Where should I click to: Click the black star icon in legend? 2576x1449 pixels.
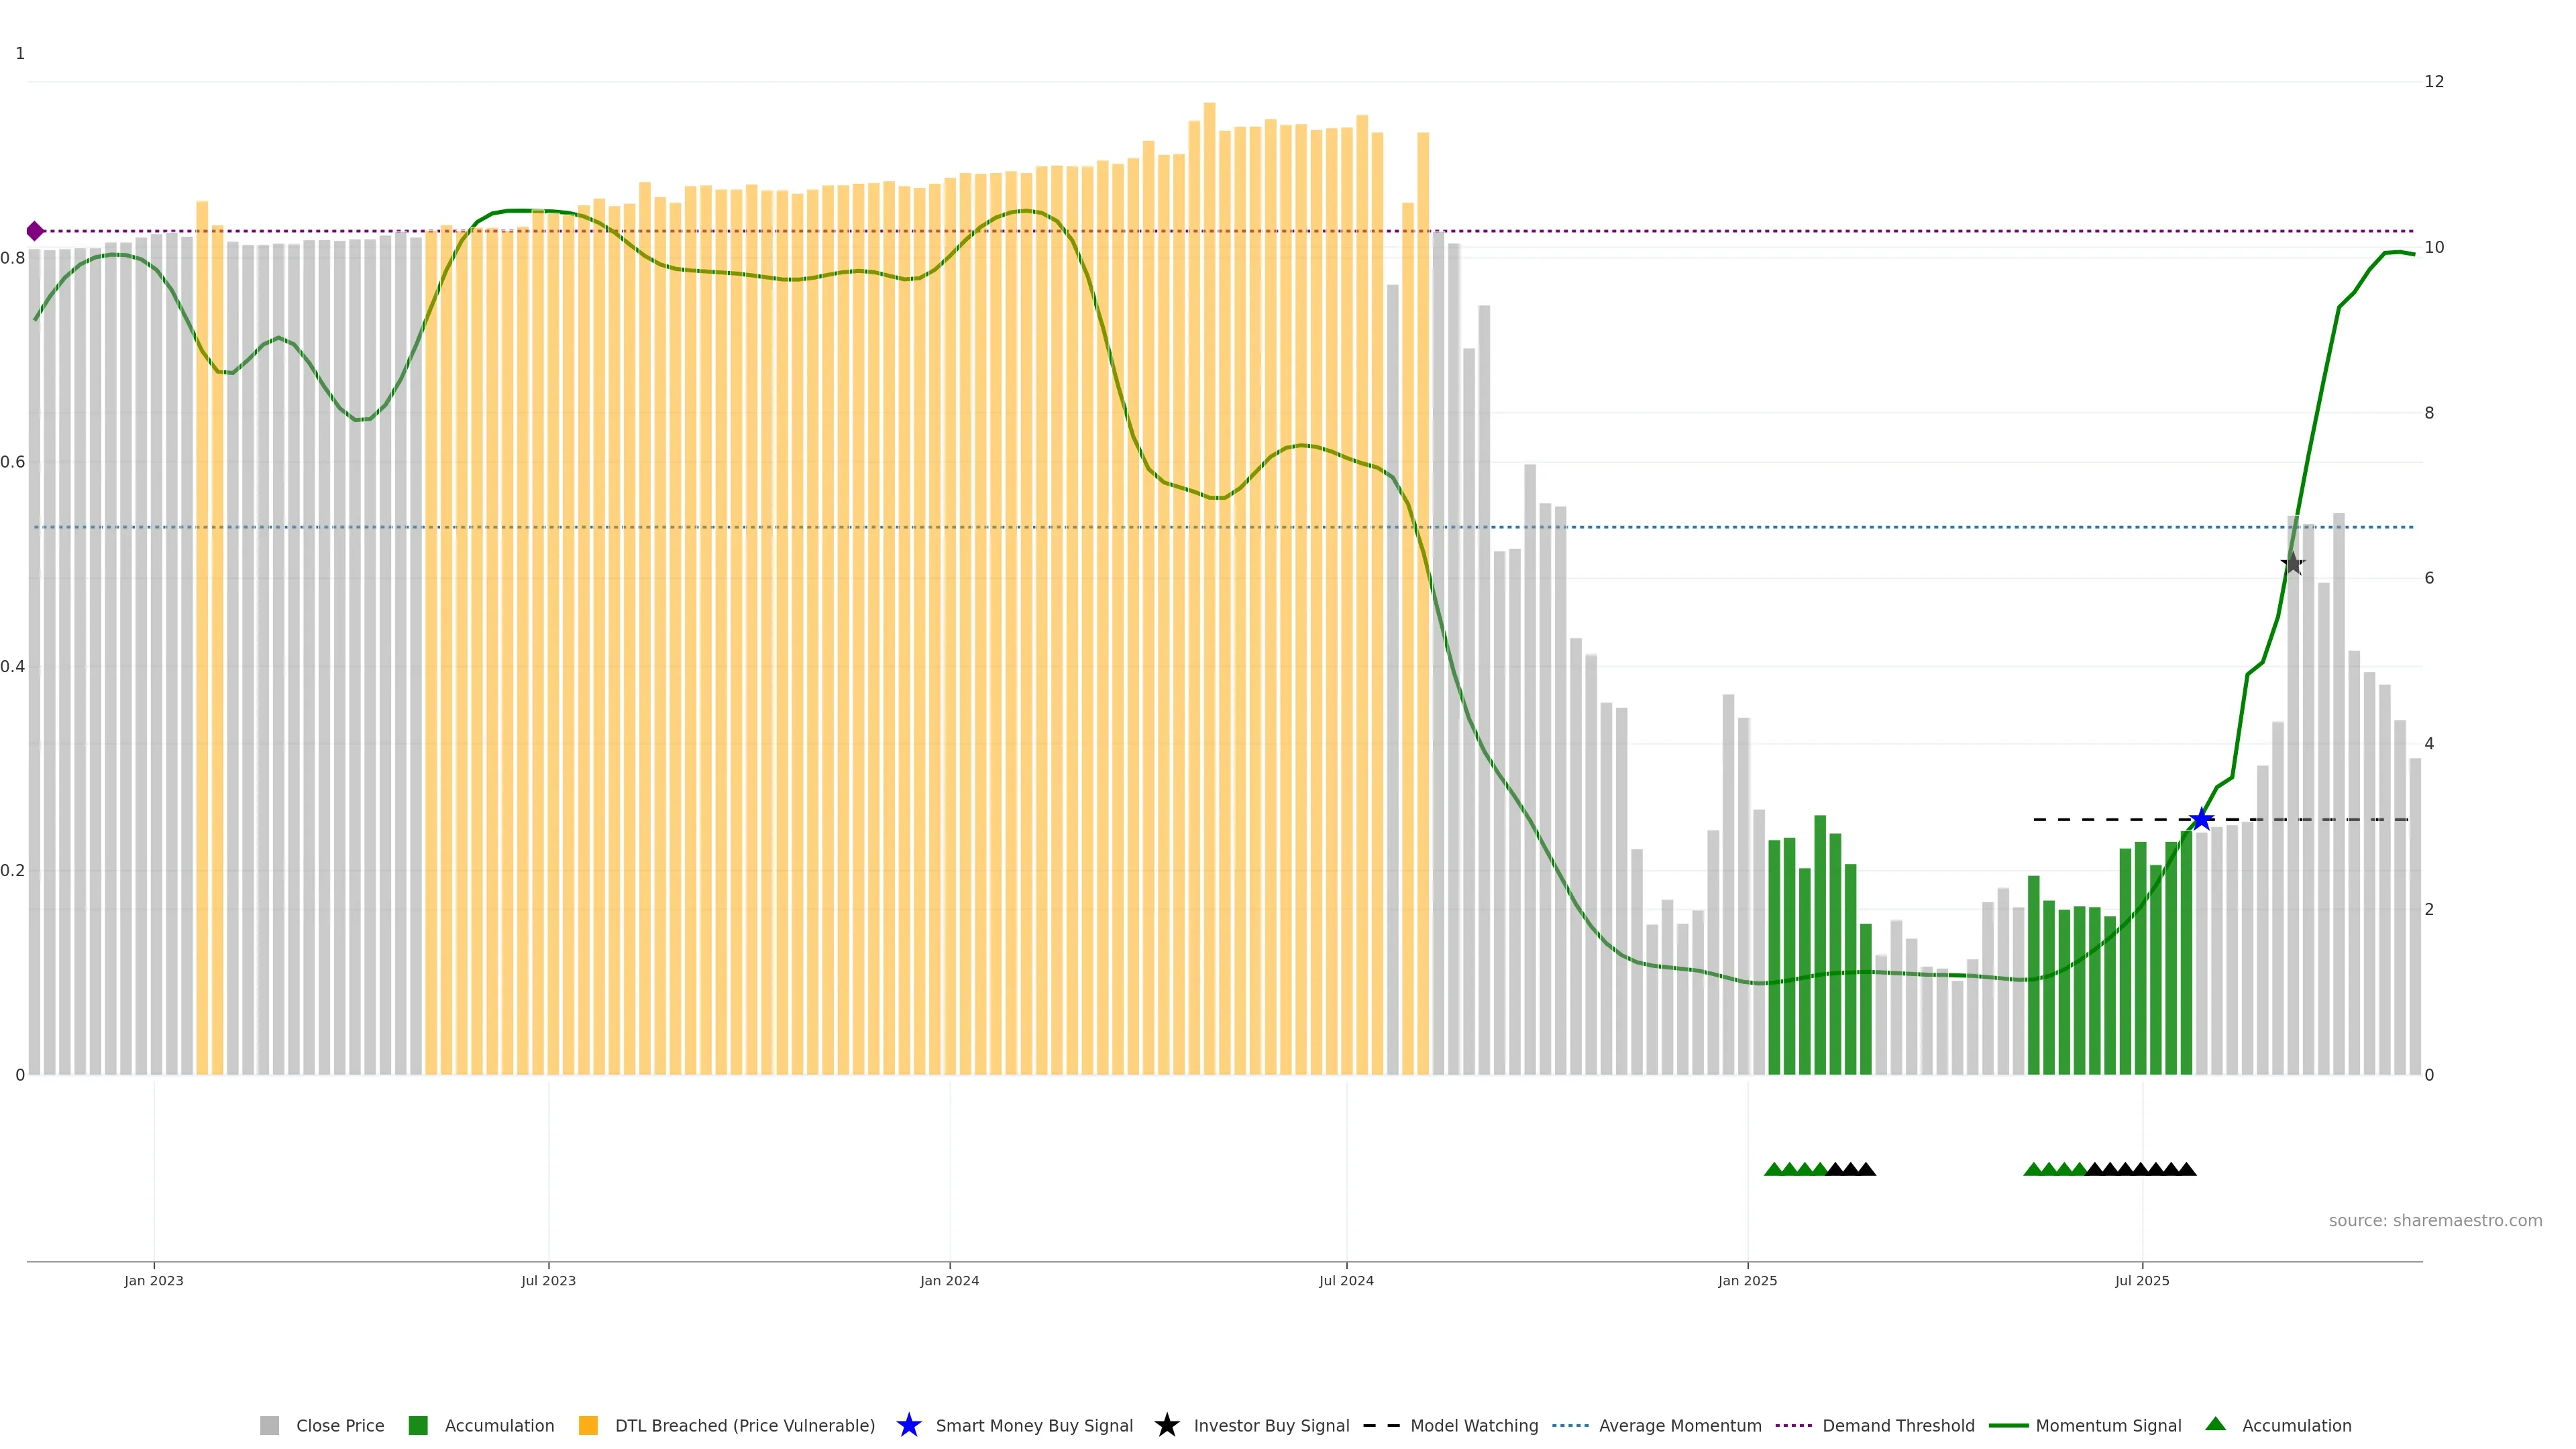tap(1166, 1425)
